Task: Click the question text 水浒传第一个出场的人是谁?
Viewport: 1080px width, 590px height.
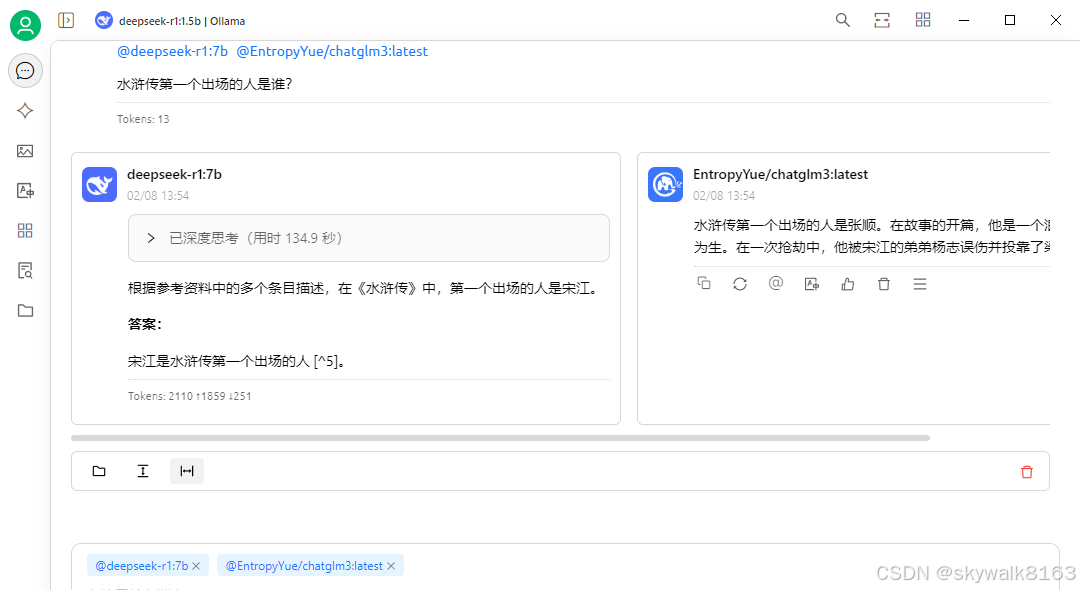Action: [x=205, y=84]
